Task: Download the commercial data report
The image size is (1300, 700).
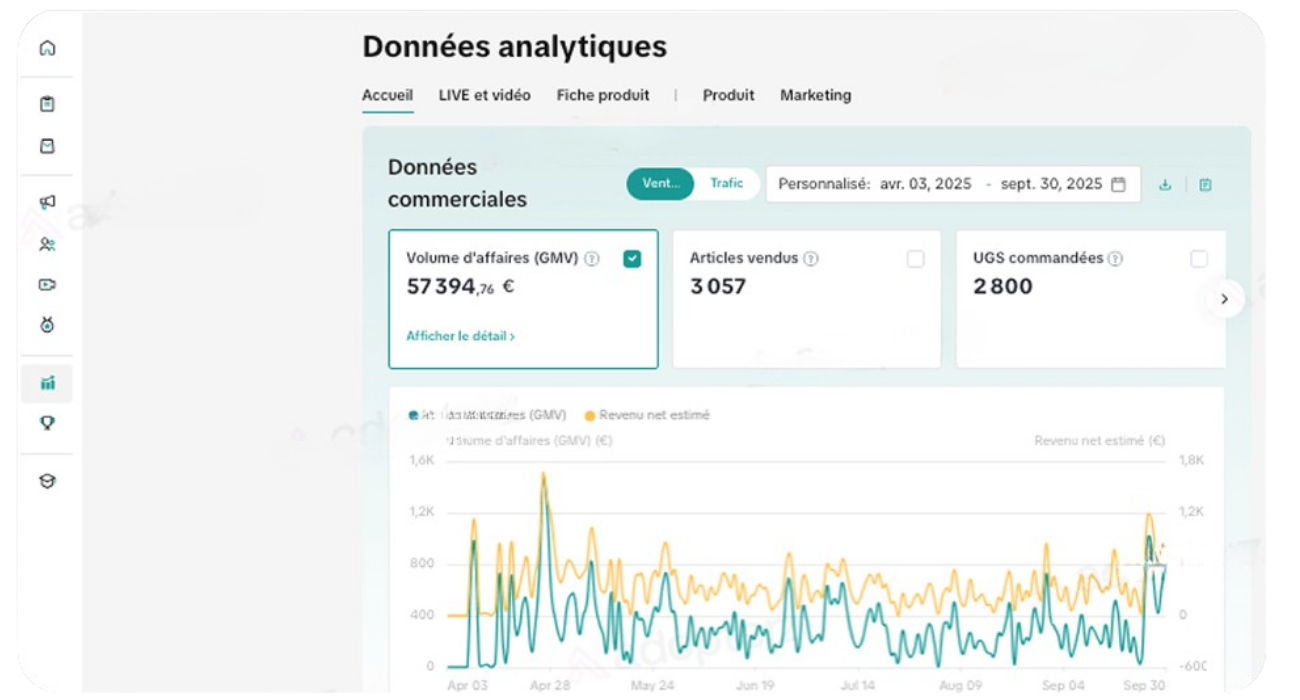Action: (1165, 185)
